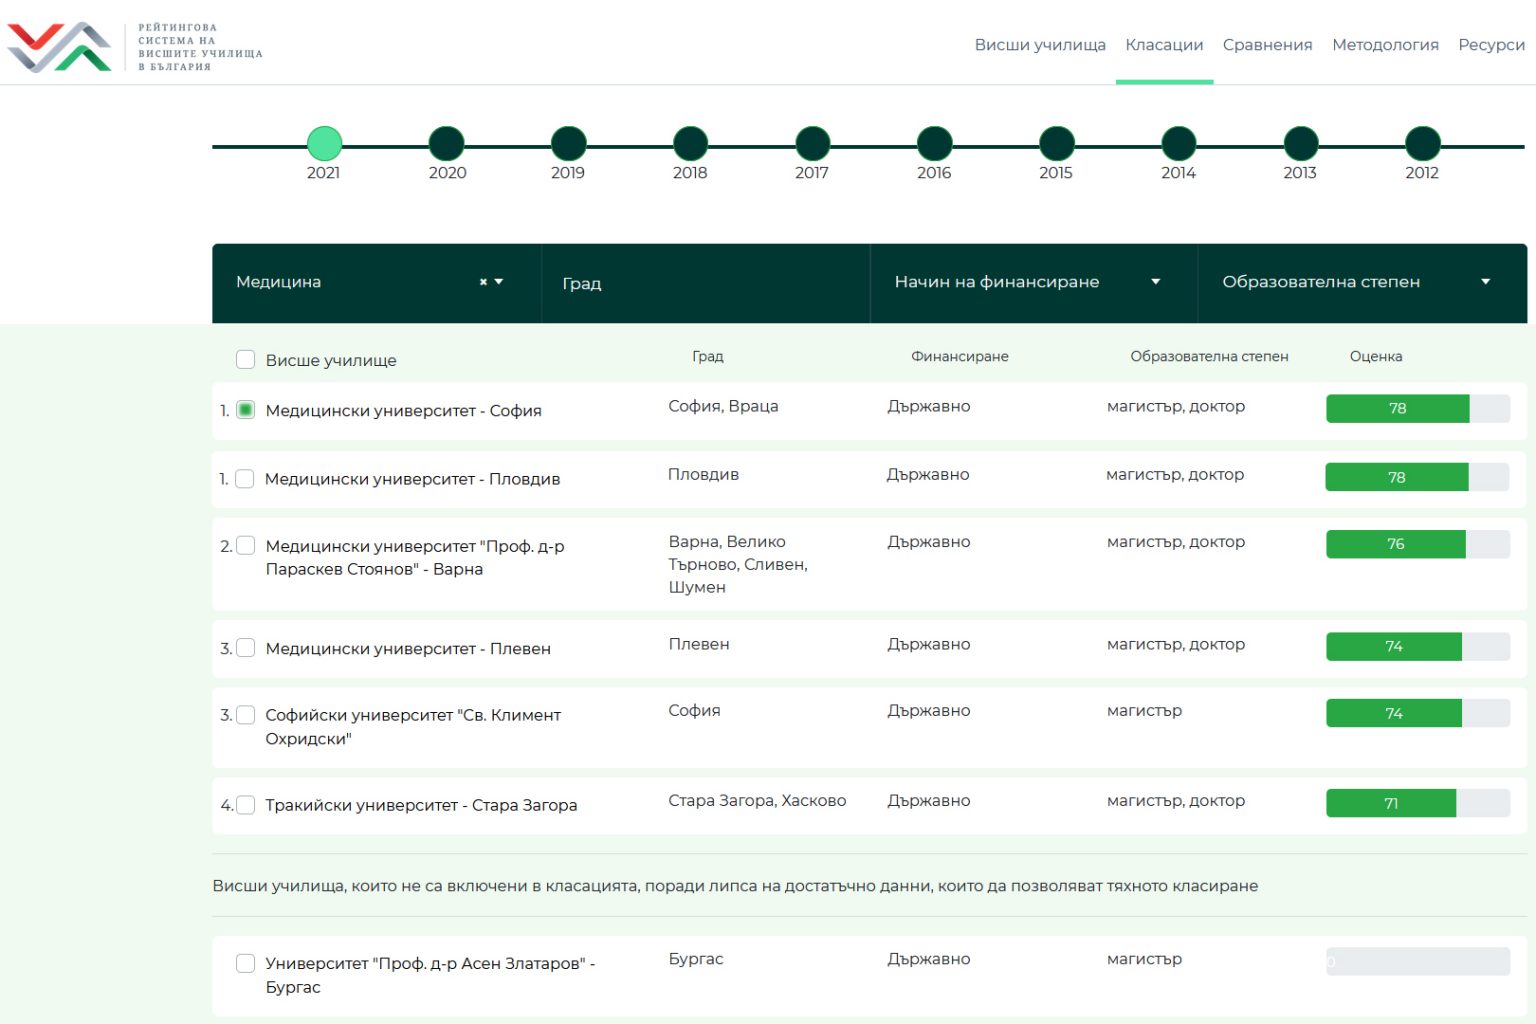Open Медицински университет - Пловдив link
The image size is (1536, 1024).
(412, 479)
